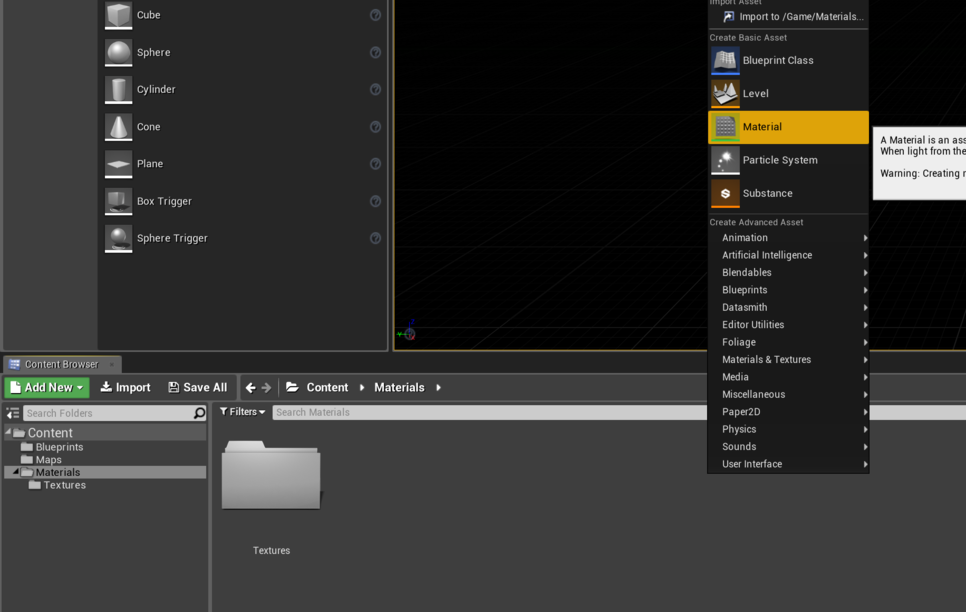Open the Physics submenu
The height and width of the screenshot is (612, 966).
pyautogui.click(x=789, y=430)
